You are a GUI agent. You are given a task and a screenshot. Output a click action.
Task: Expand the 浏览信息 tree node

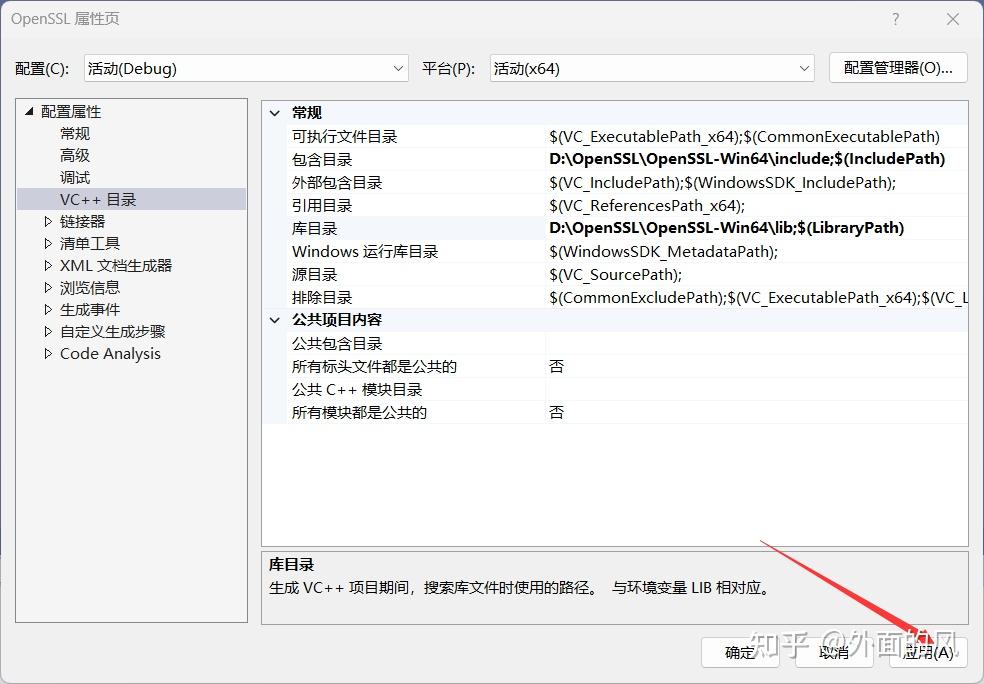tap(48, 287)
